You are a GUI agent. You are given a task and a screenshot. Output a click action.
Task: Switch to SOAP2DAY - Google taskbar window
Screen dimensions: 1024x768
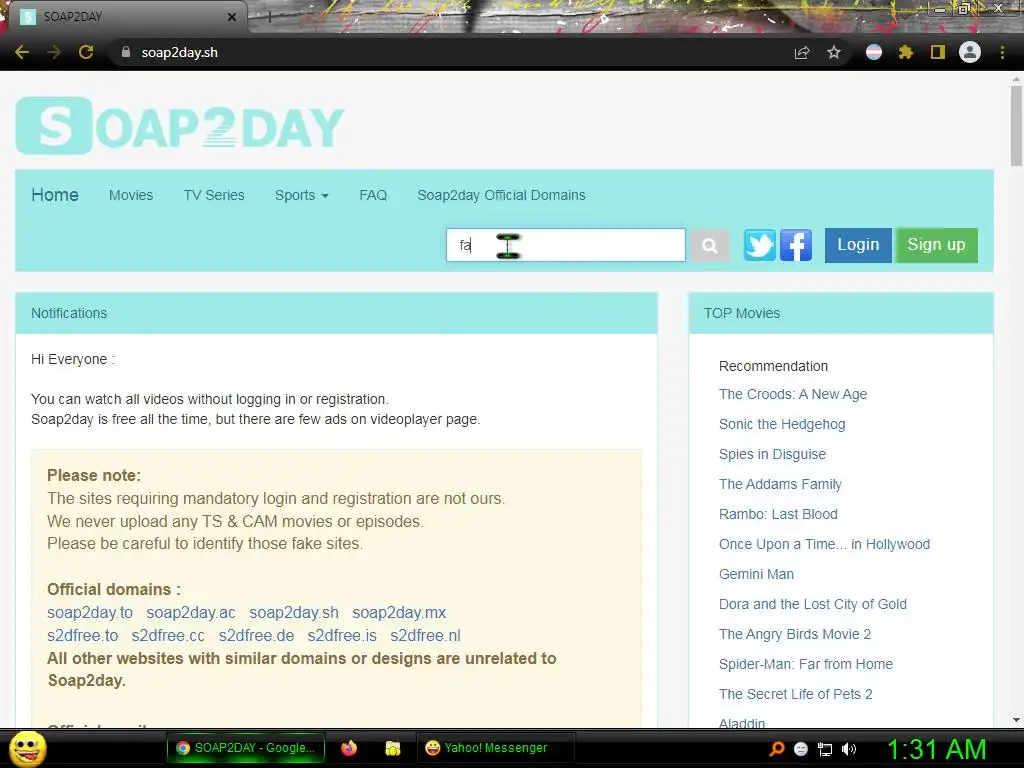pos(246,748)
